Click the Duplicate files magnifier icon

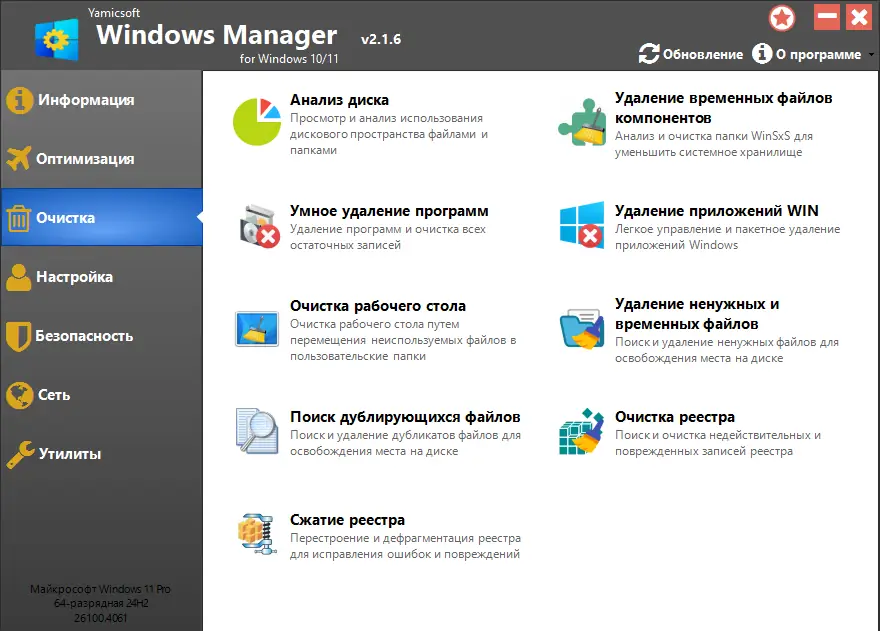pyautogui.click(x=257, y=431)
